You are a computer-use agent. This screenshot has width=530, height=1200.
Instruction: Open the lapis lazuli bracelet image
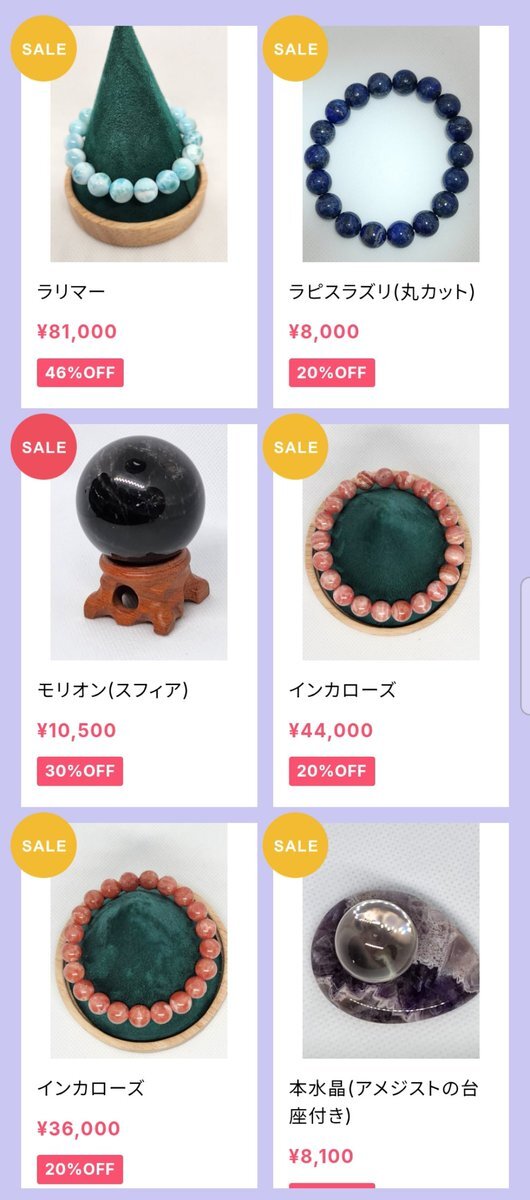pyautogui.click(x=391, y=144)
